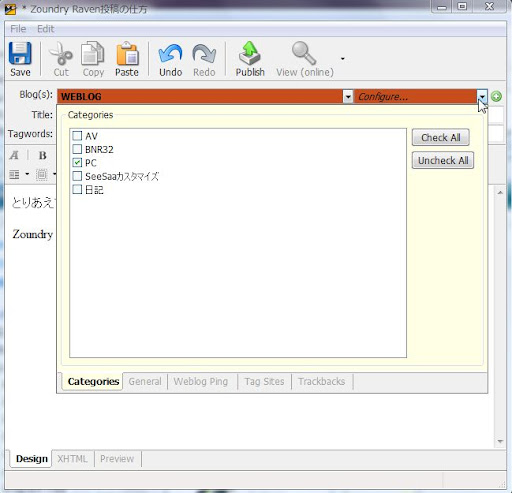Add a blog using the green plus icon

[496, 96]
